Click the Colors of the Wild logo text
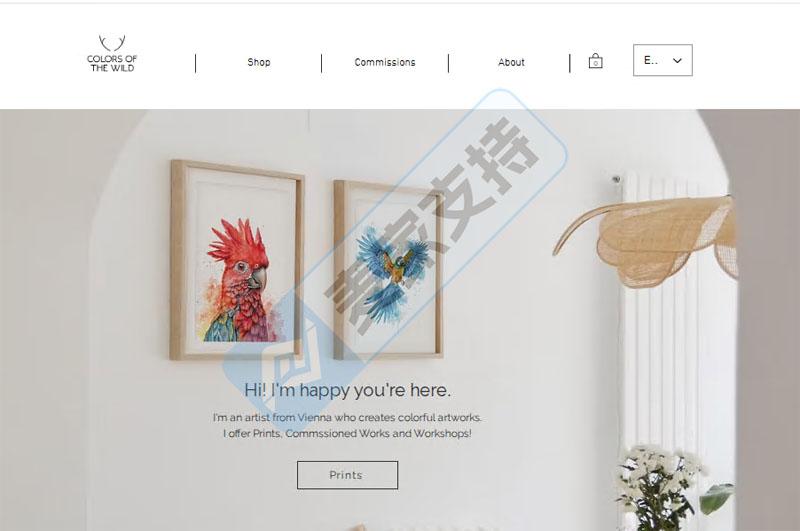Screen dimensions: 800x531 112,63
